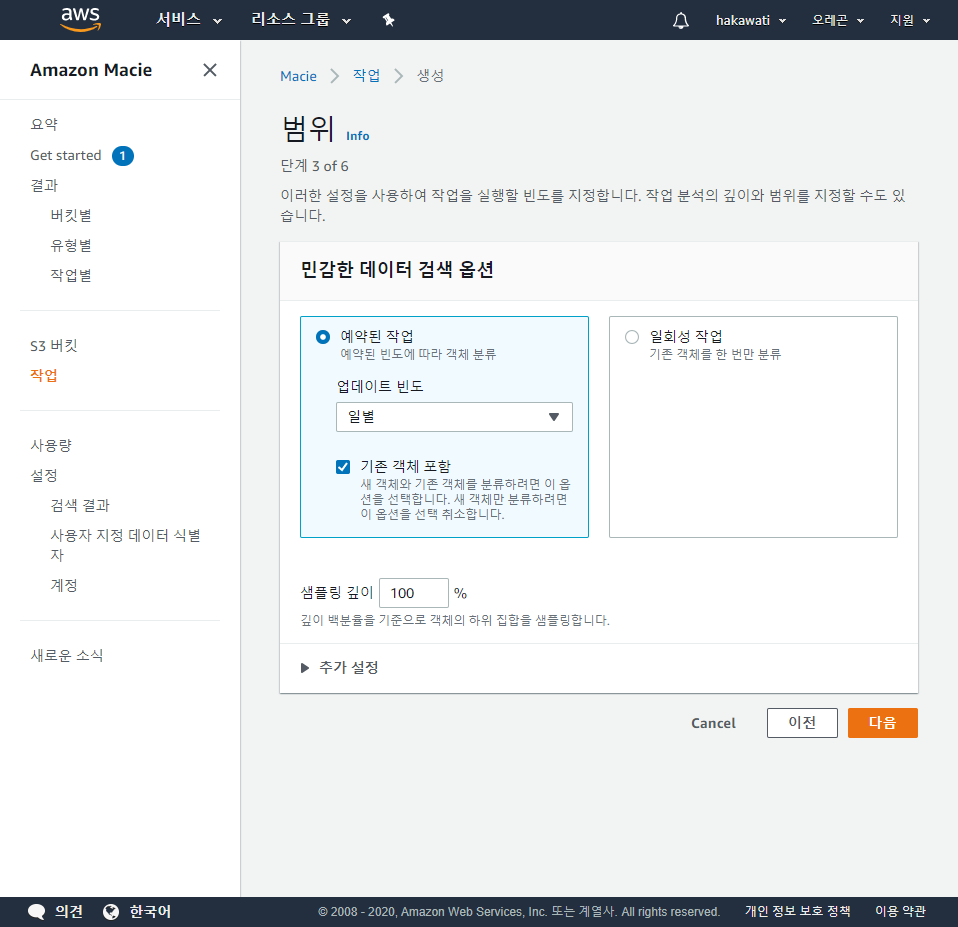Viewport: 958px width, 927px height.
Task: Uncheck the 기존 객체 포함 checkbox
Action: pos(343,467)
